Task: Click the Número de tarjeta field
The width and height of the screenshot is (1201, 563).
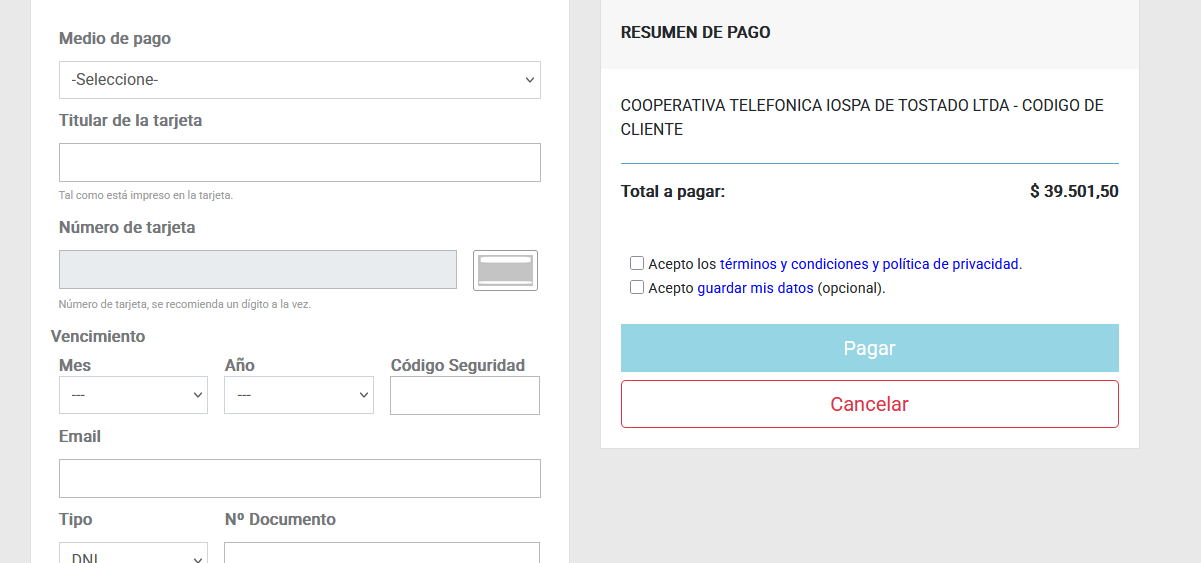Action: coord(257,270)
